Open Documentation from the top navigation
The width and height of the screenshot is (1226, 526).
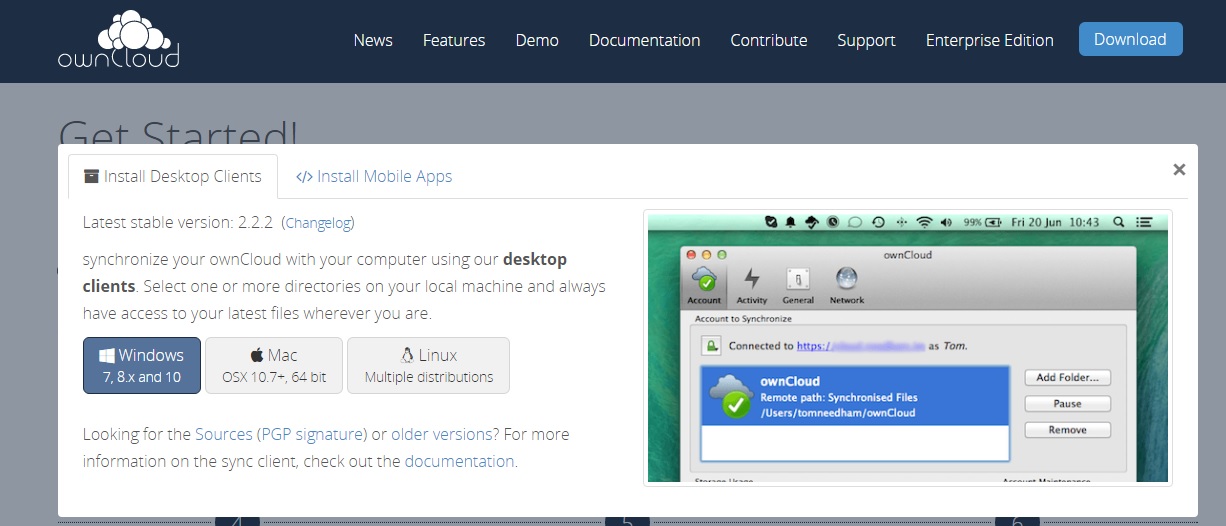[645, 40]
